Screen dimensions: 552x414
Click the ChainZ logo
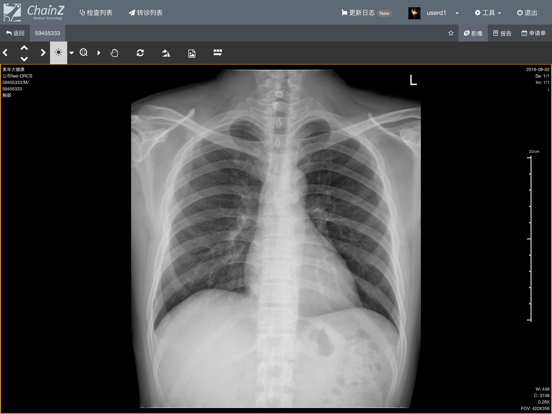(33, 12)
